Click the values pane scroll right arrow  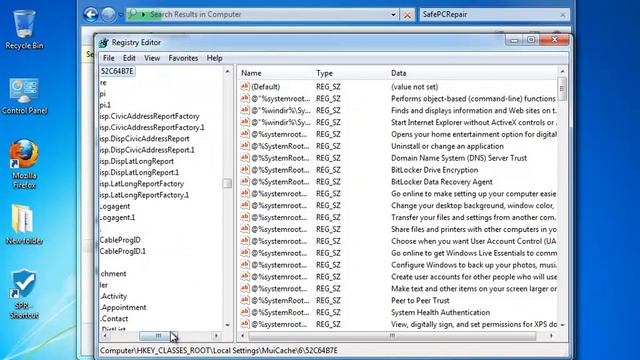(x=551, y=336)
